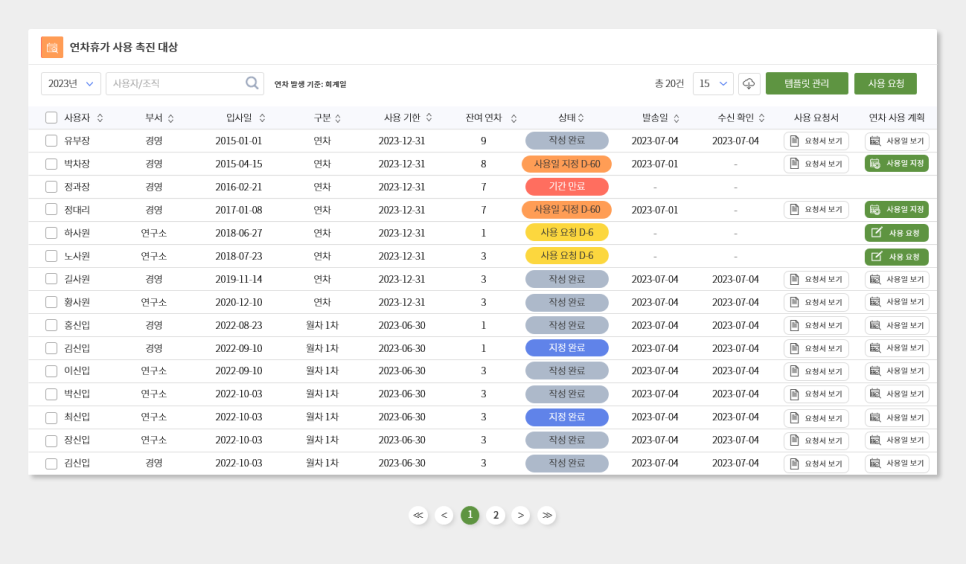Check the 박차장 row checkbox
The height and width of the screenshot is (564, 966).
click(51, 164)
